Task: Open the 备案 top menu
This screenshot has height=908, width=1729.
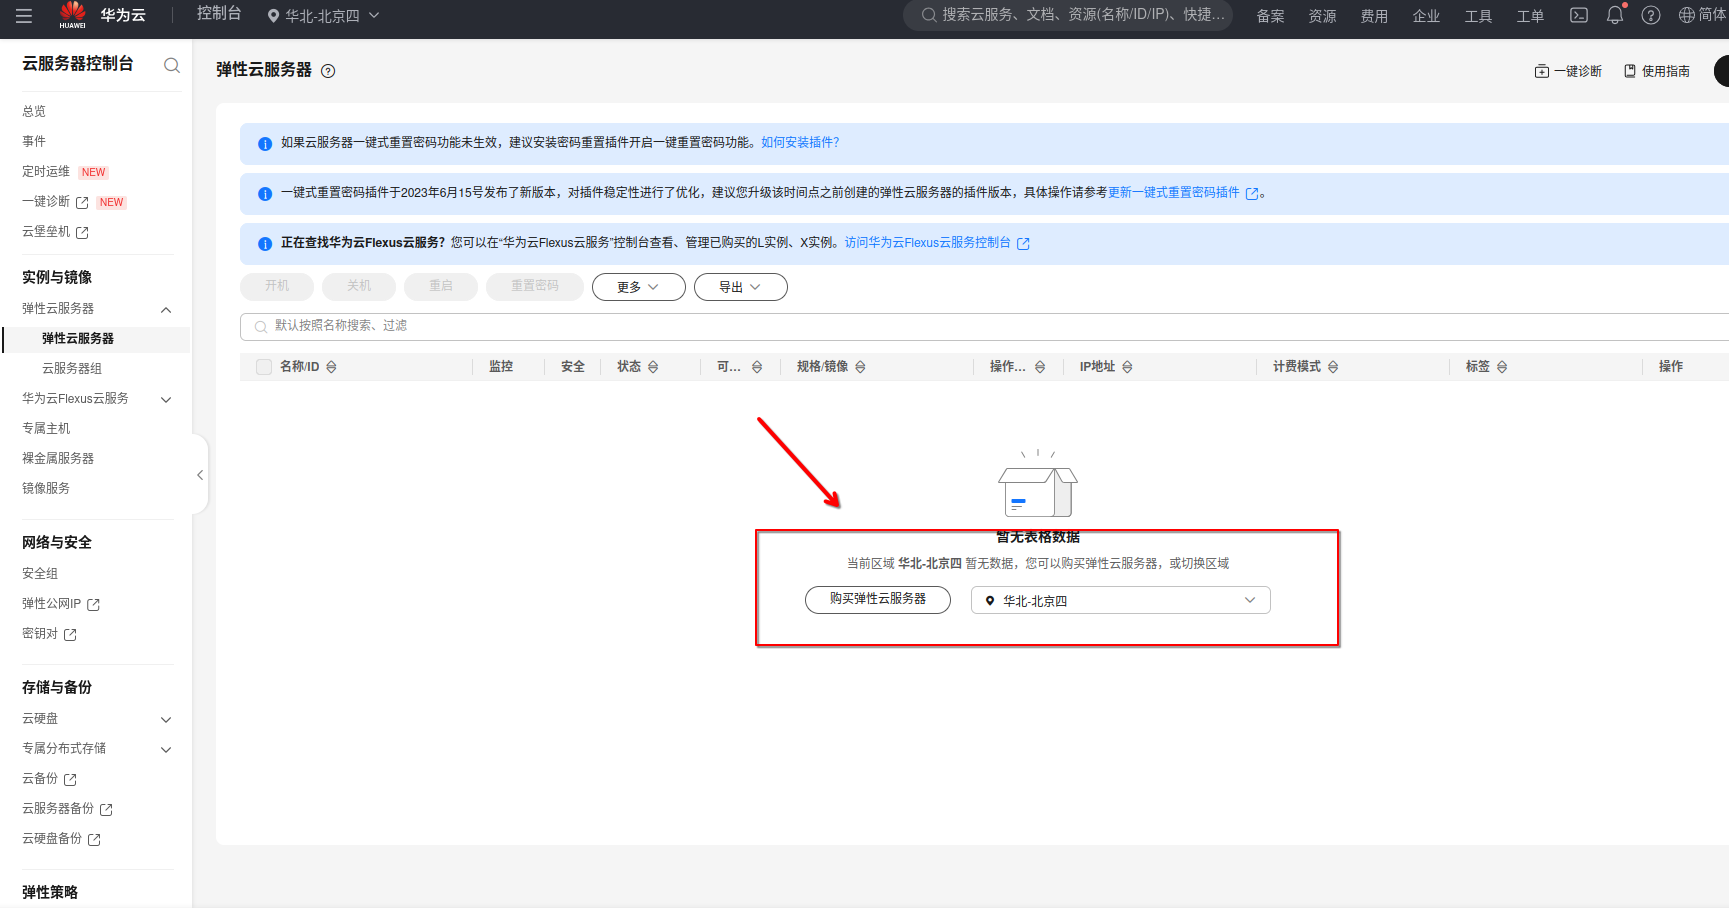Action: 1270,16
